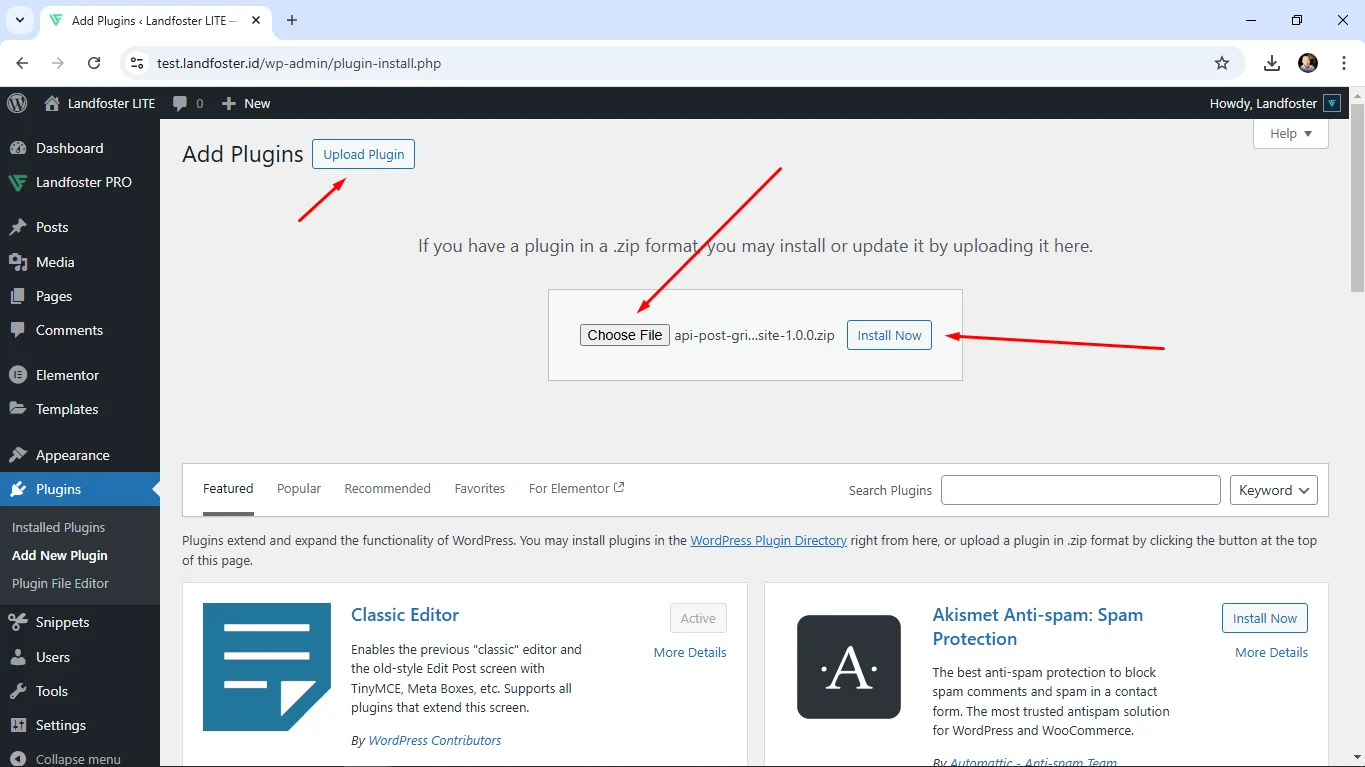Open Plugin File Editor submenu item
The image size is (1365, 767).
(60, 583)
